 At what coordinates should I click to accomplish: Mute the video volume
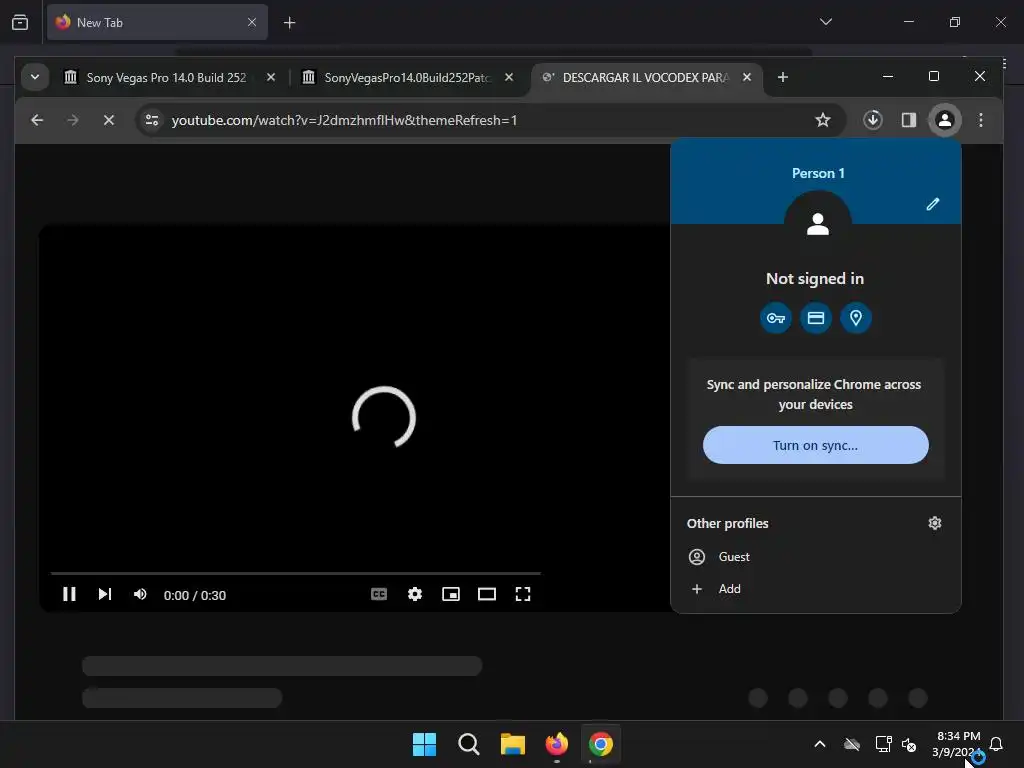point(140,594)
